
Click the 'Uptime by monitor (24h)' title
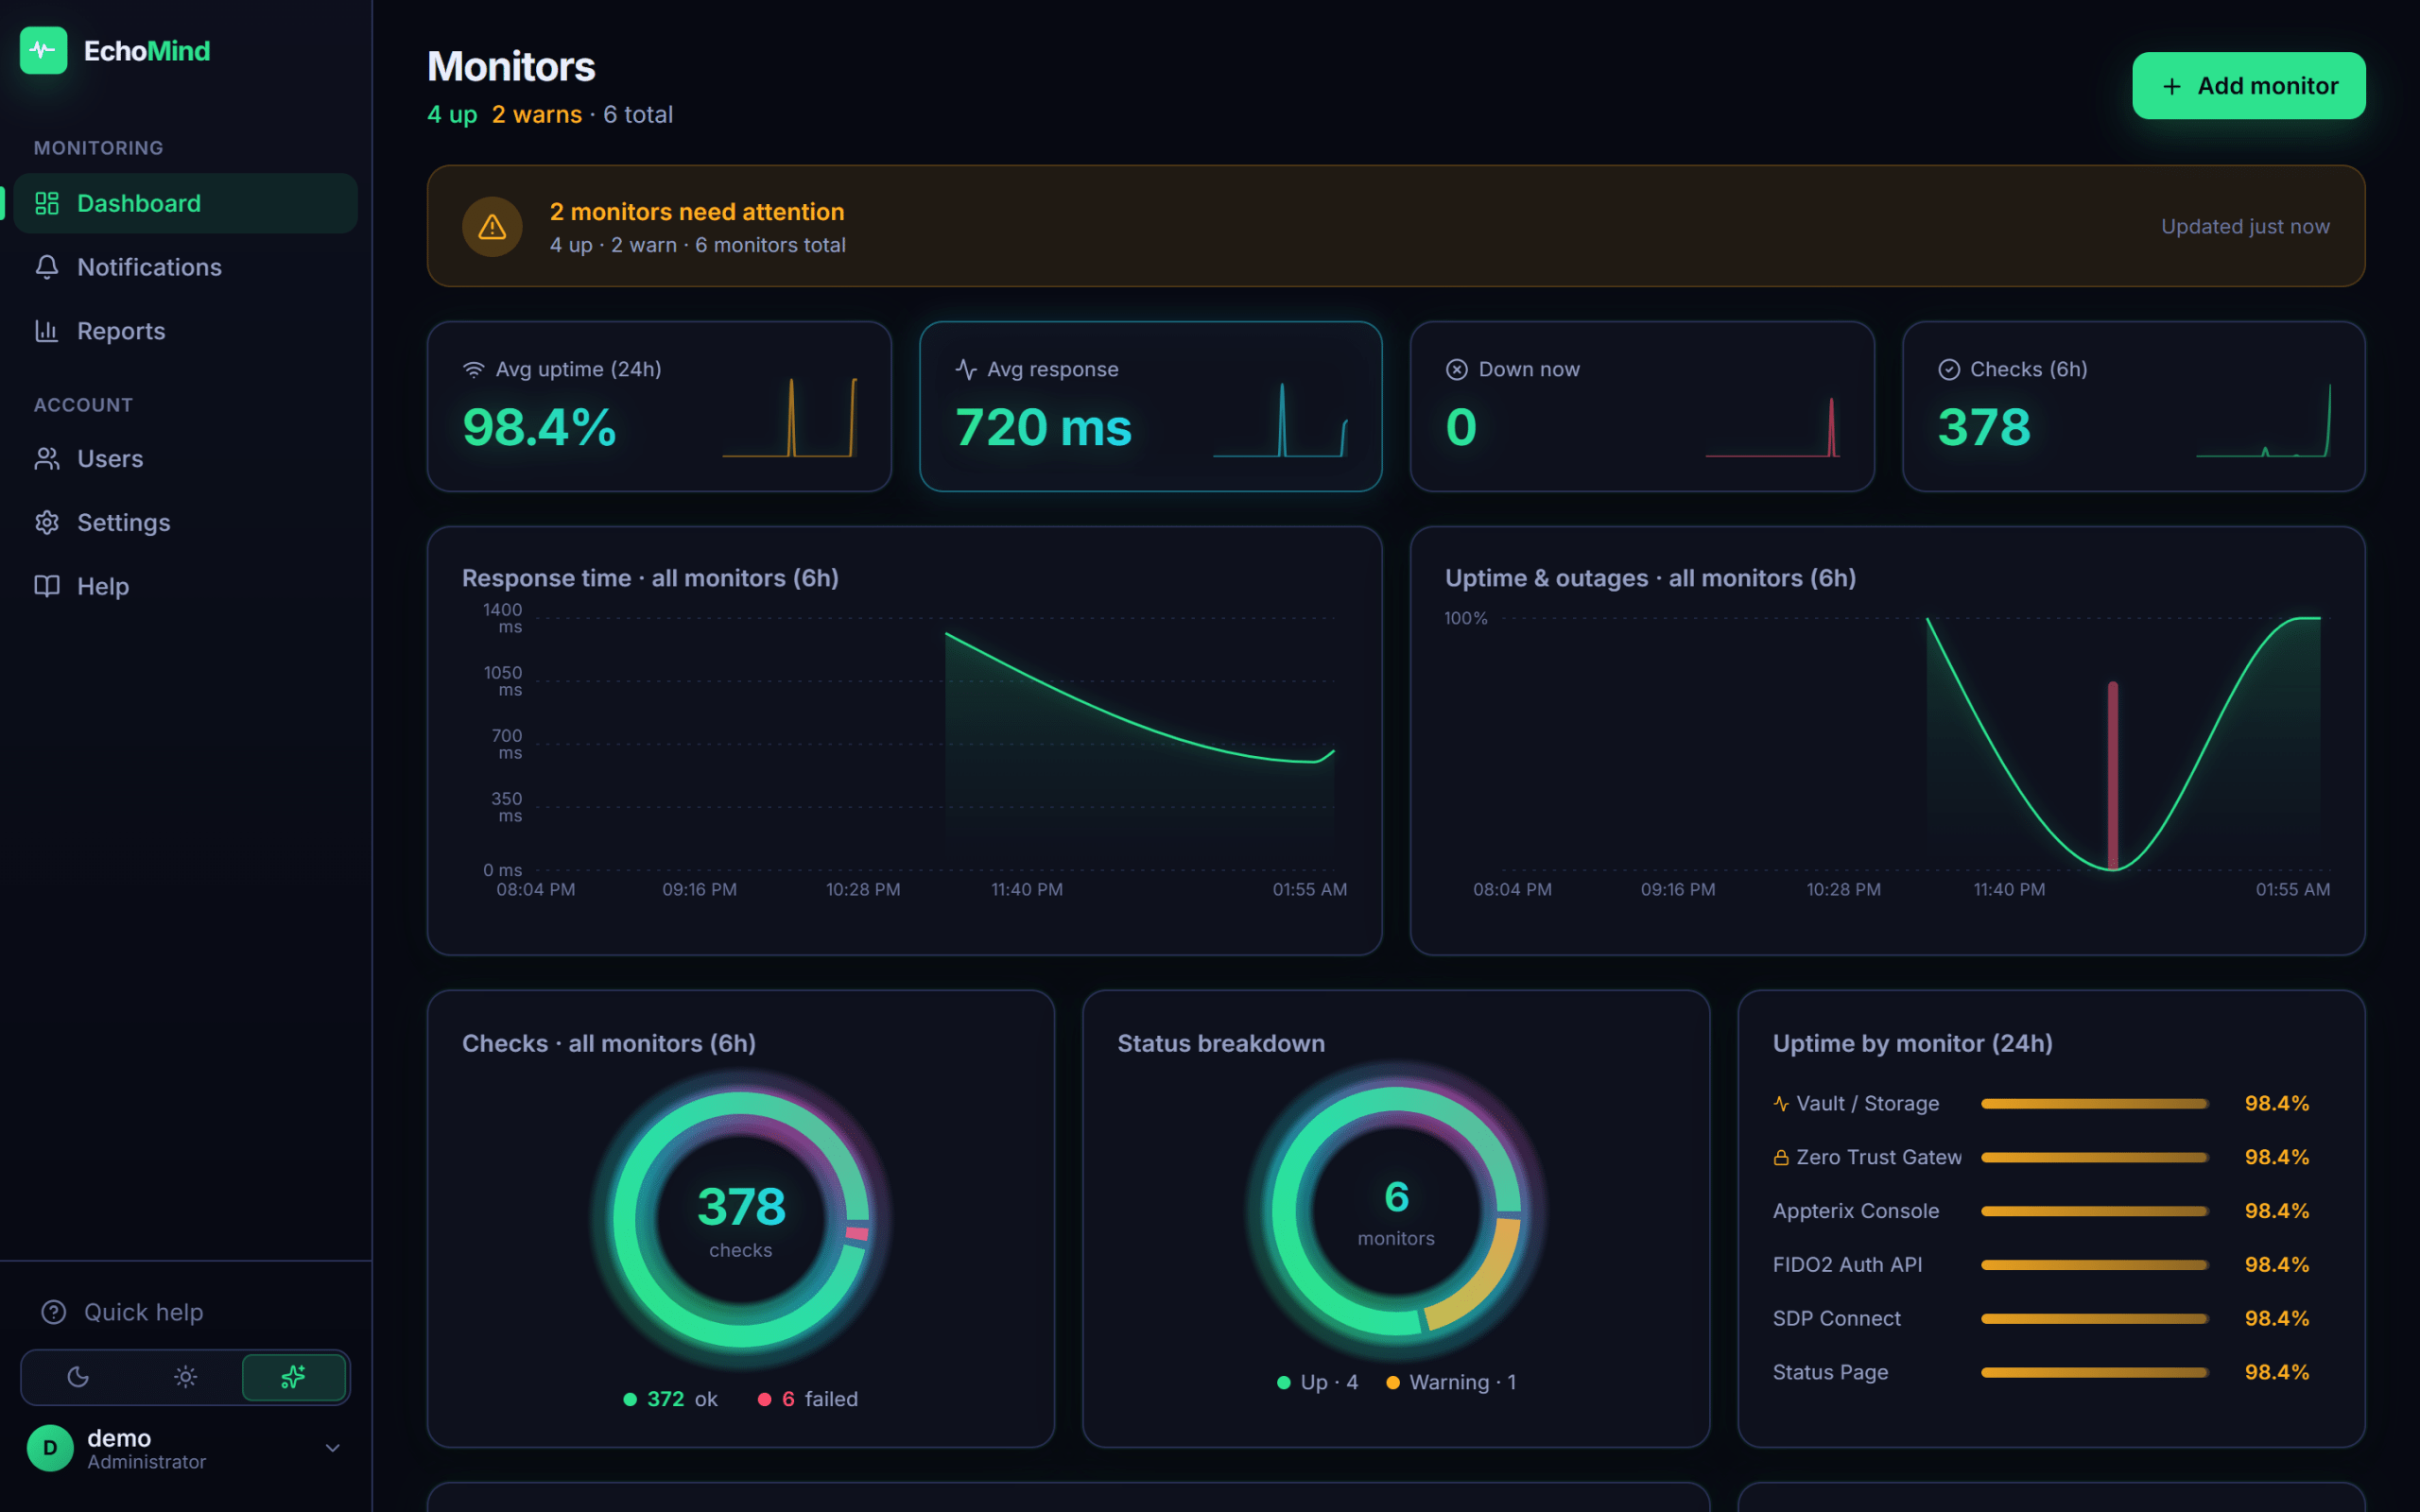tap(1912, 1043)
